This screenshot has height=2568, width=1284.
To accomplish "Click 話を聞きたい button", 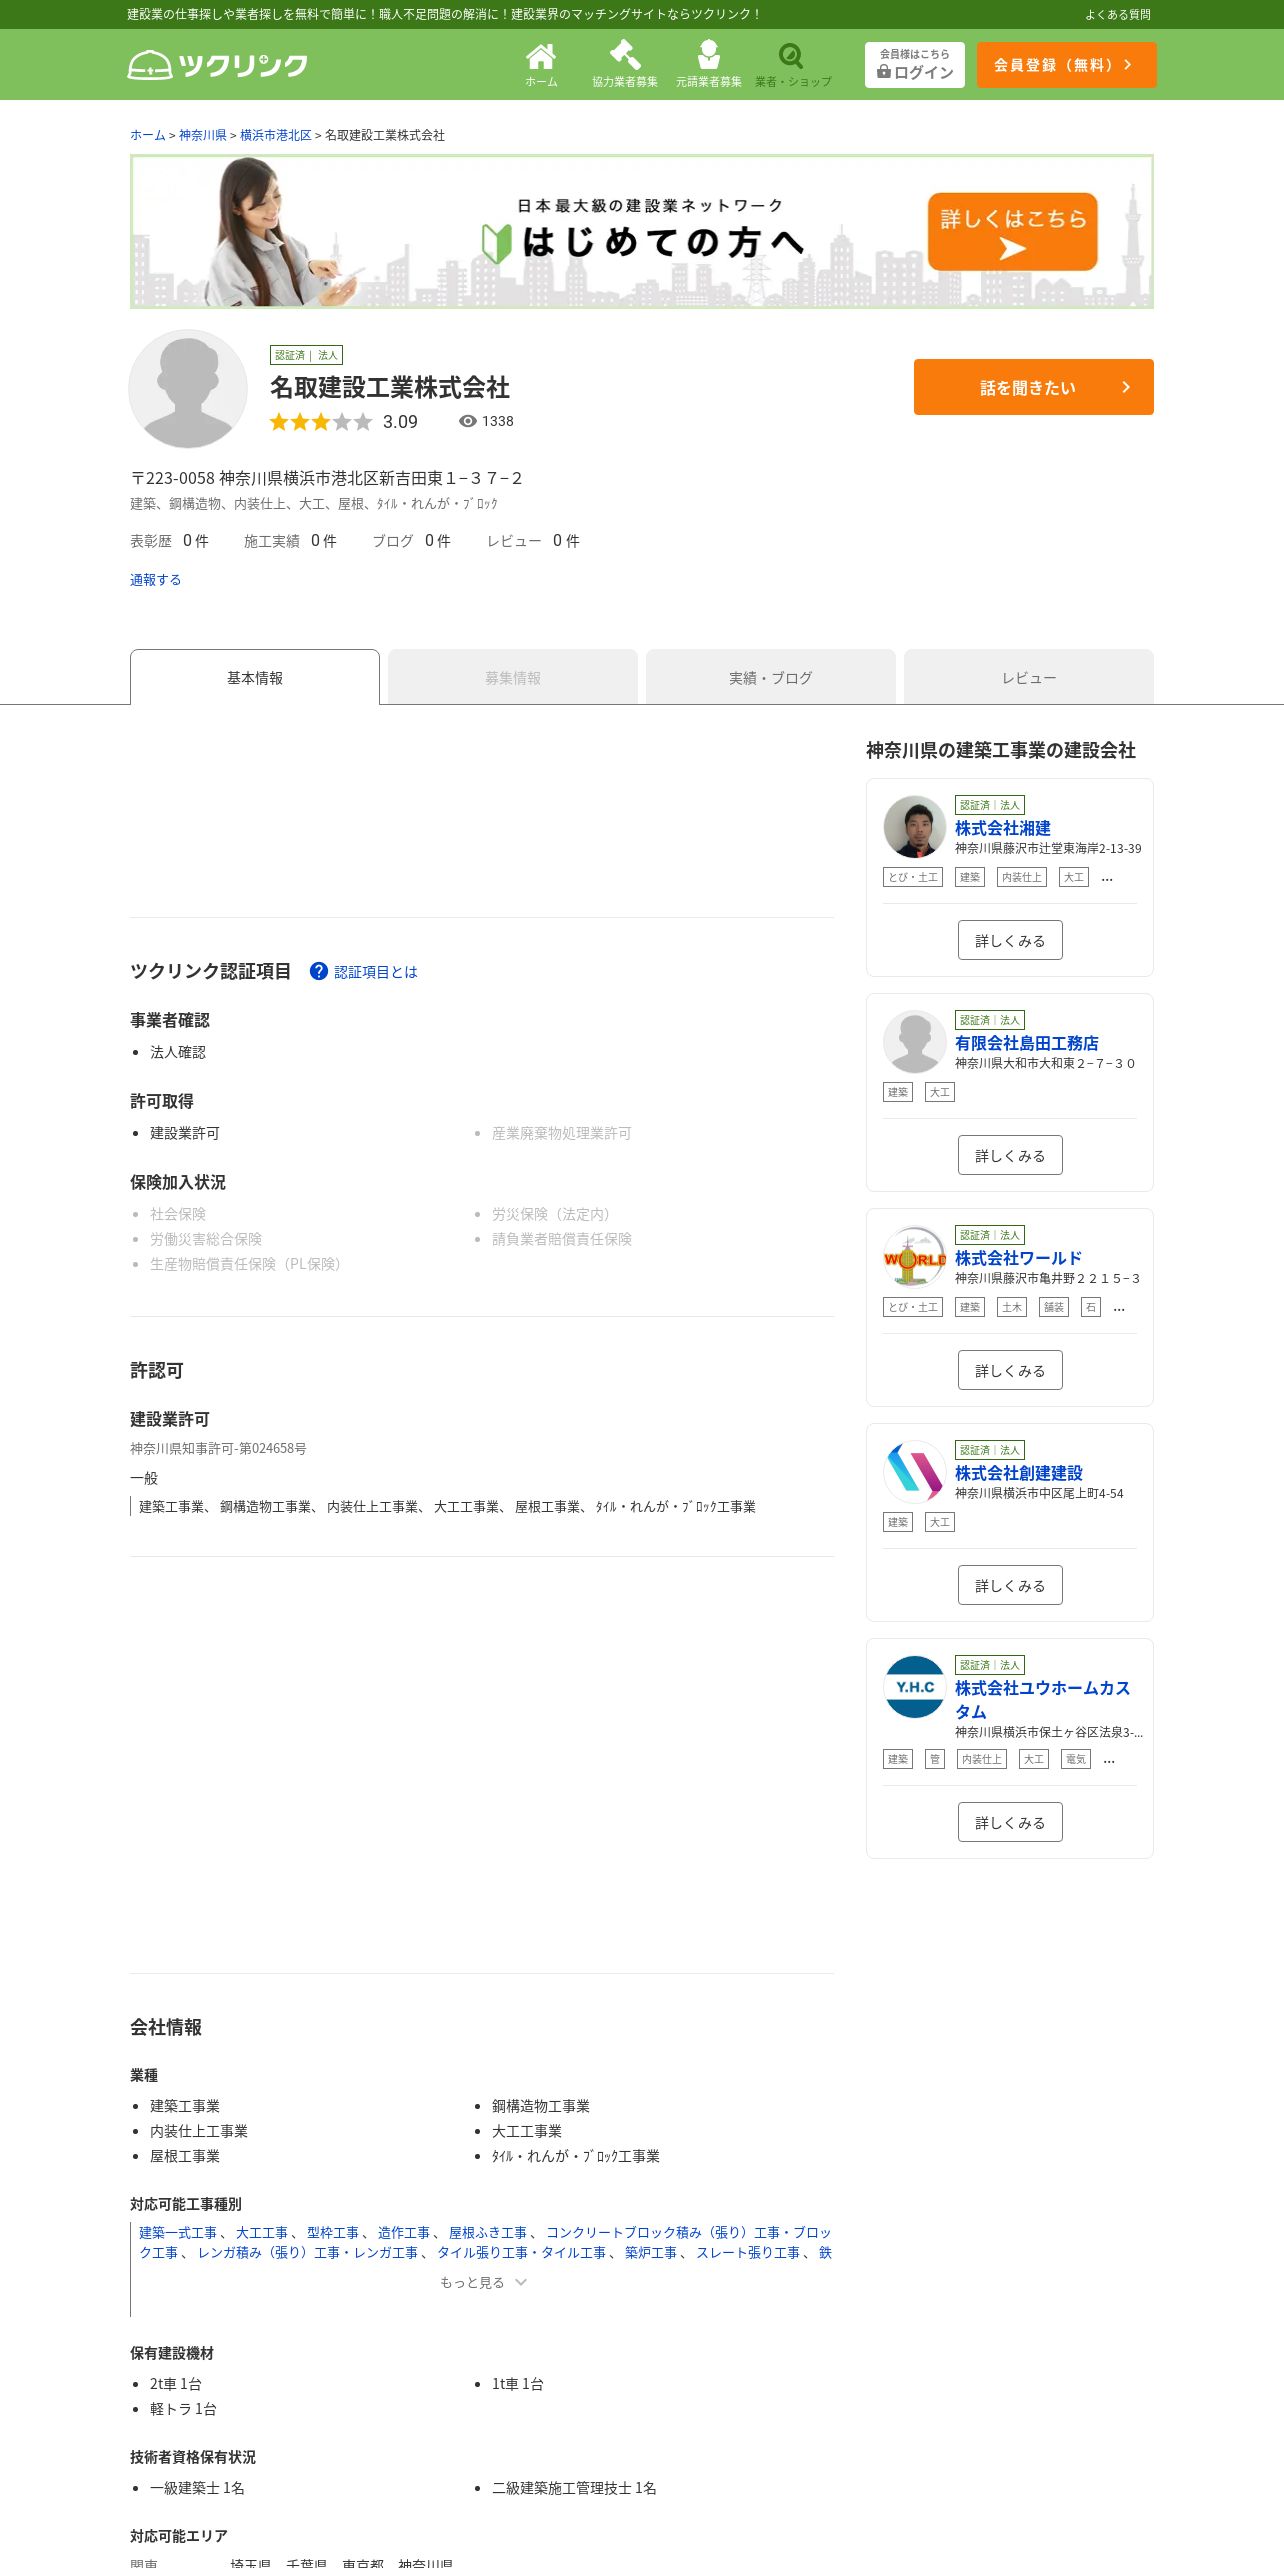I will (1034, 387).
